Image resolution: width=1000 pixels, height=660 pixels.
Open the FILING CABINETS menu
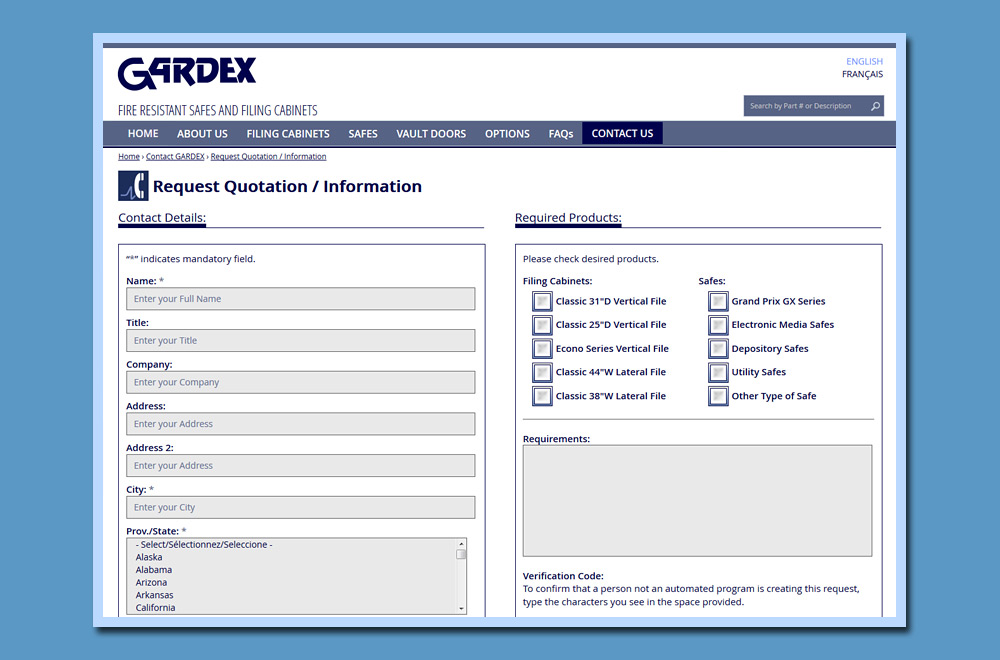pyautogui.click(x=288, y=134)
